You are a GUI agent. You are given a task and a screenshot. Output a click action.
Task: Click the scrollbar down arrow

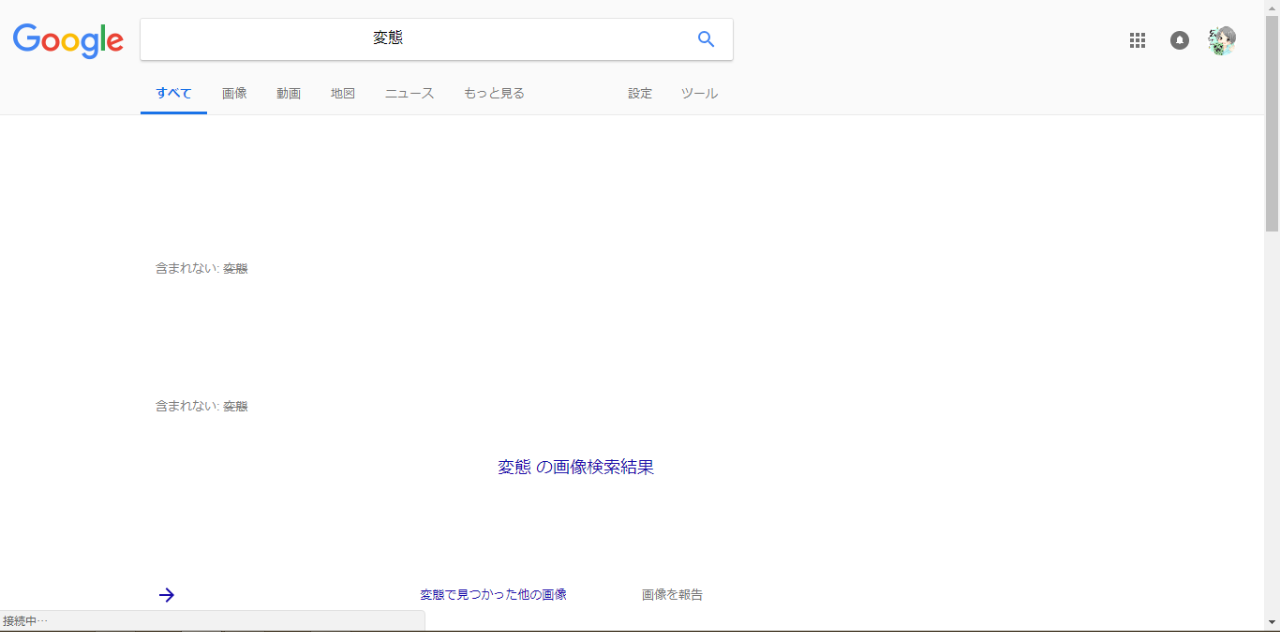pos(1272,623)
